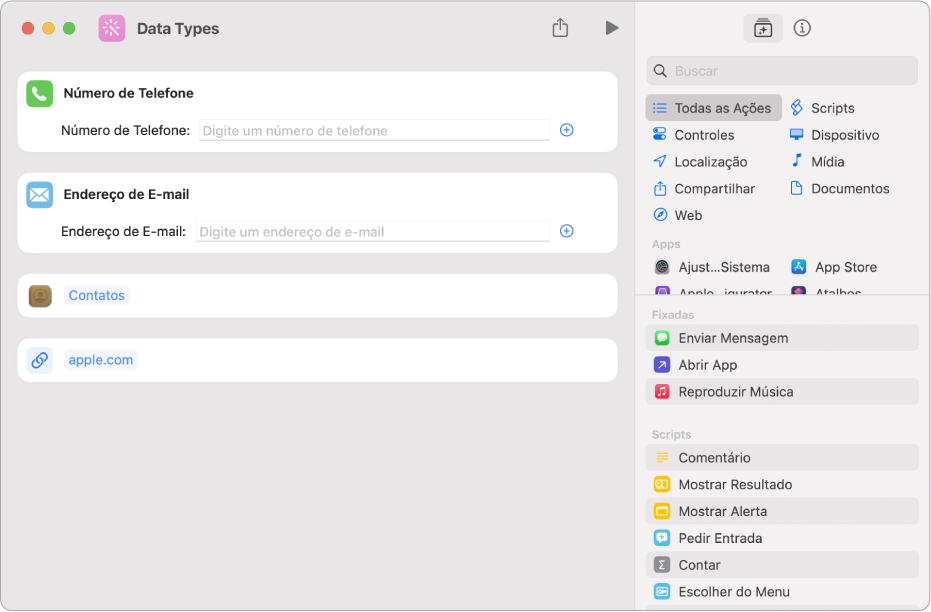Add the Abrir App action

point(782,365)
